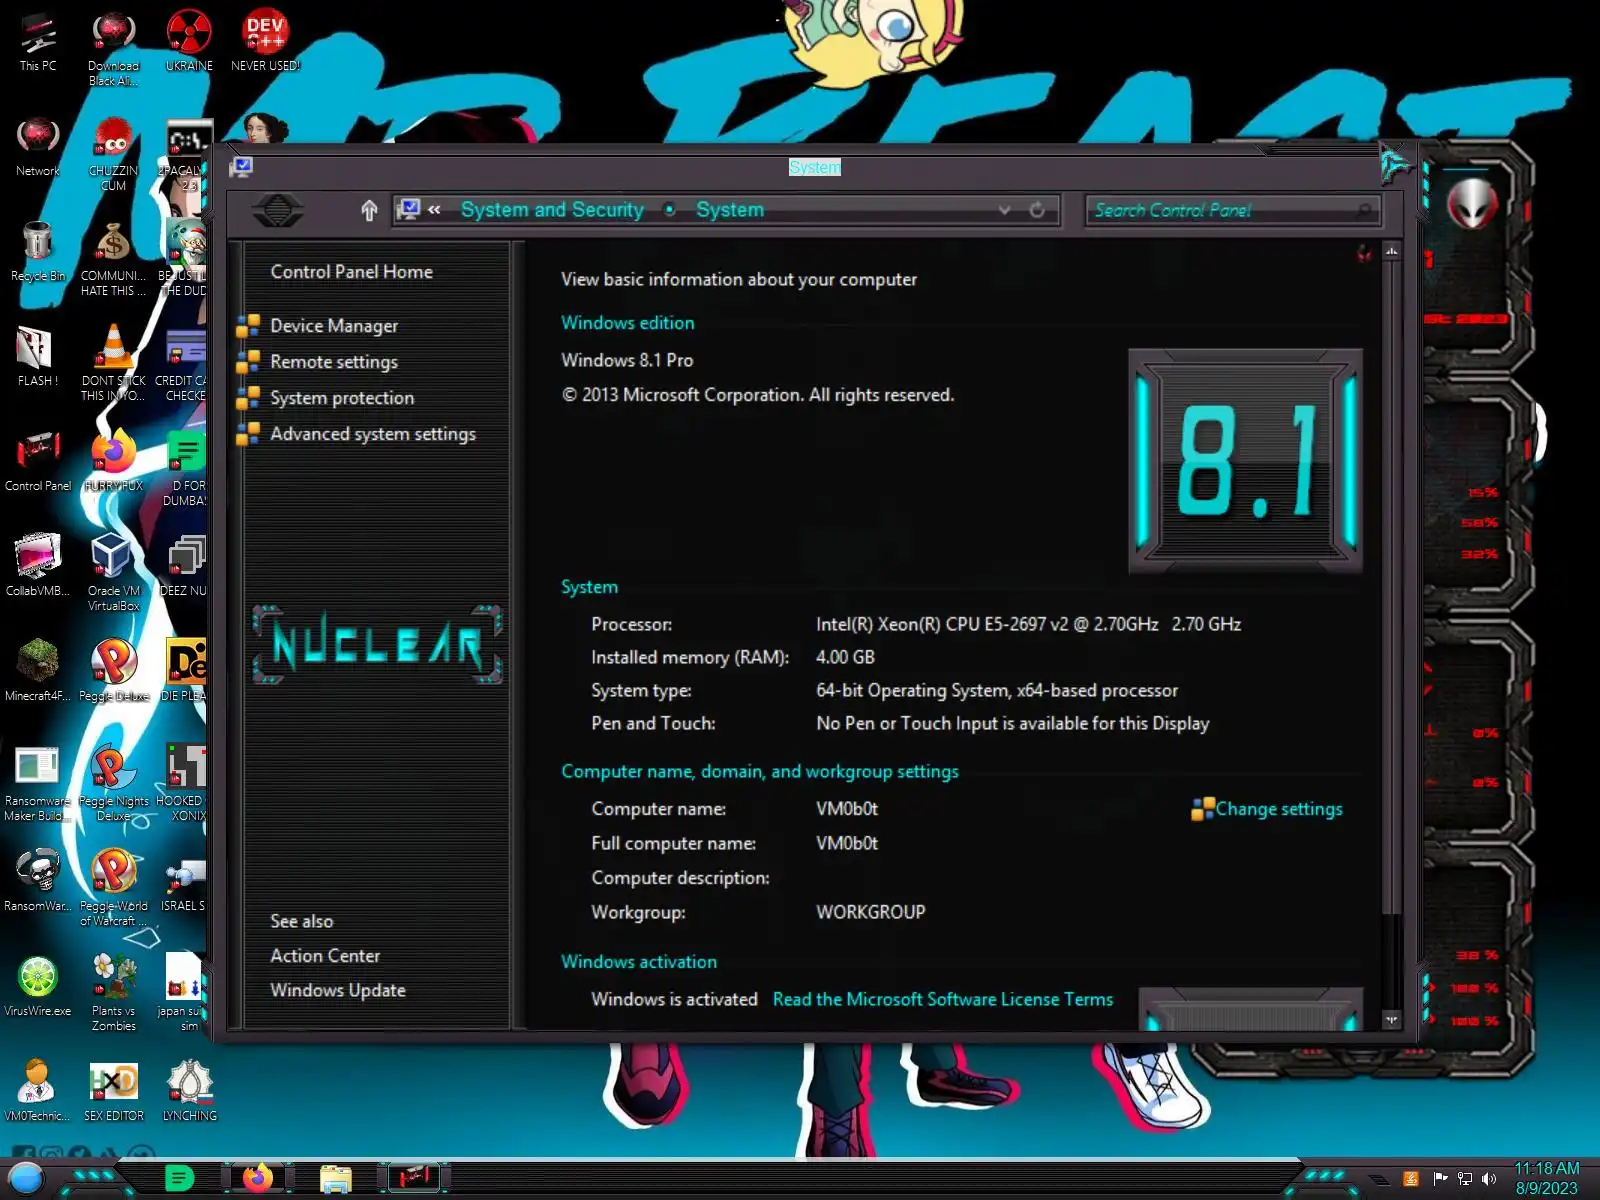Click the Change settings link
This screenshot has width=1600, height=1200.
1279,809
